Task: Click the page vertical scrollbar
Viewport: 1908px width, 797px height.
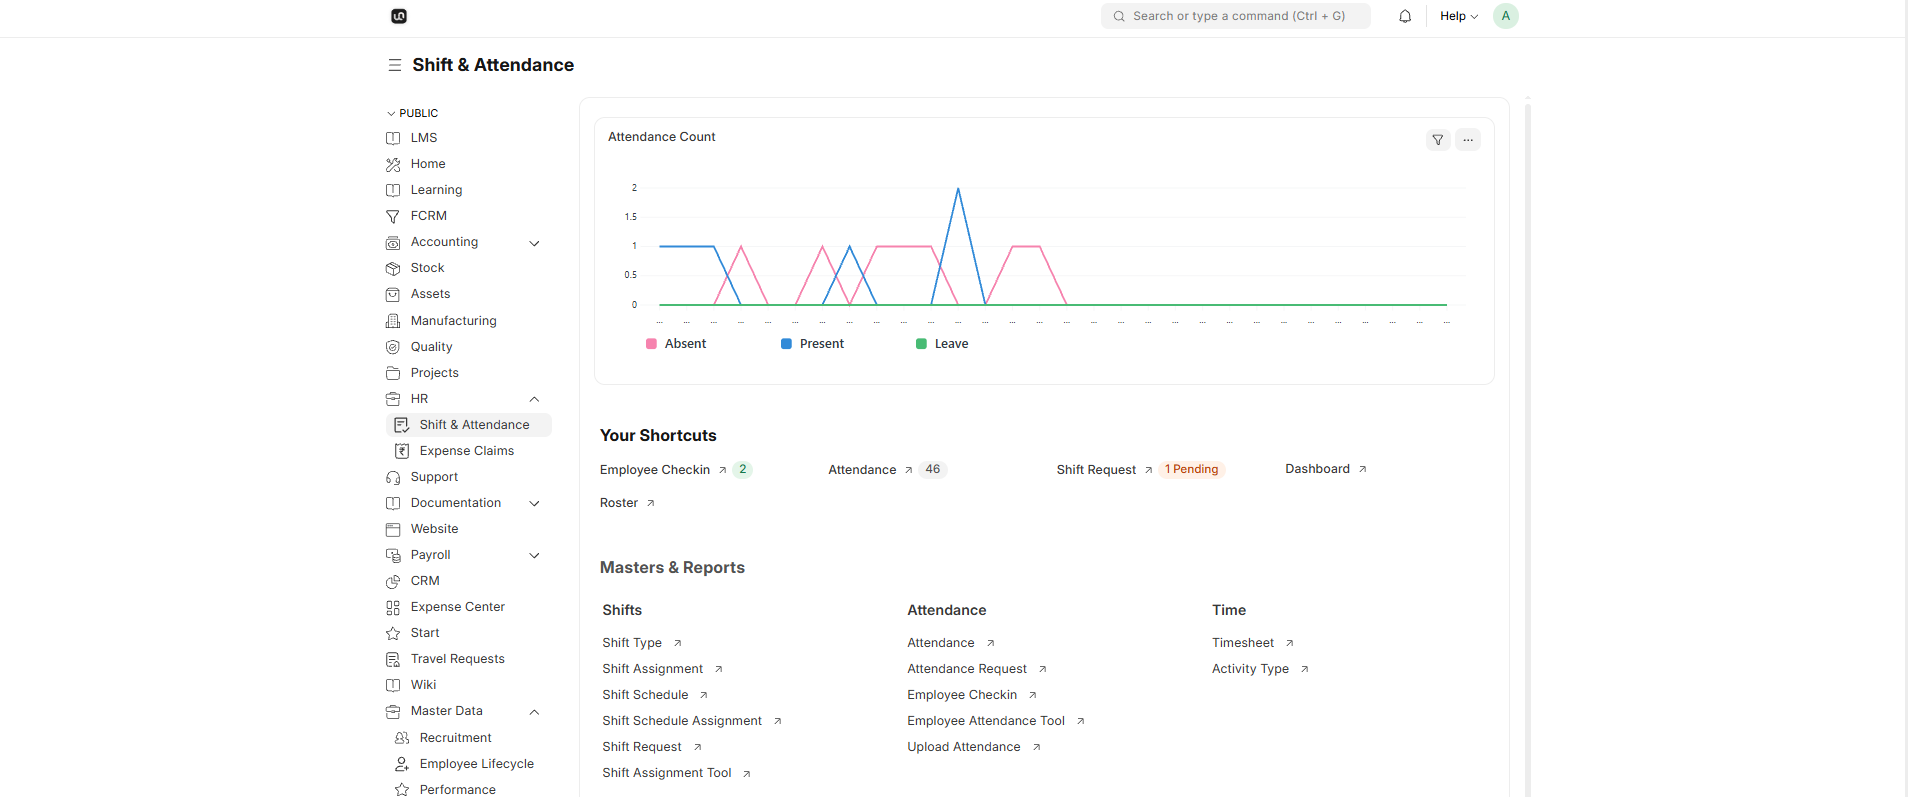Action: coord(1528,448)
